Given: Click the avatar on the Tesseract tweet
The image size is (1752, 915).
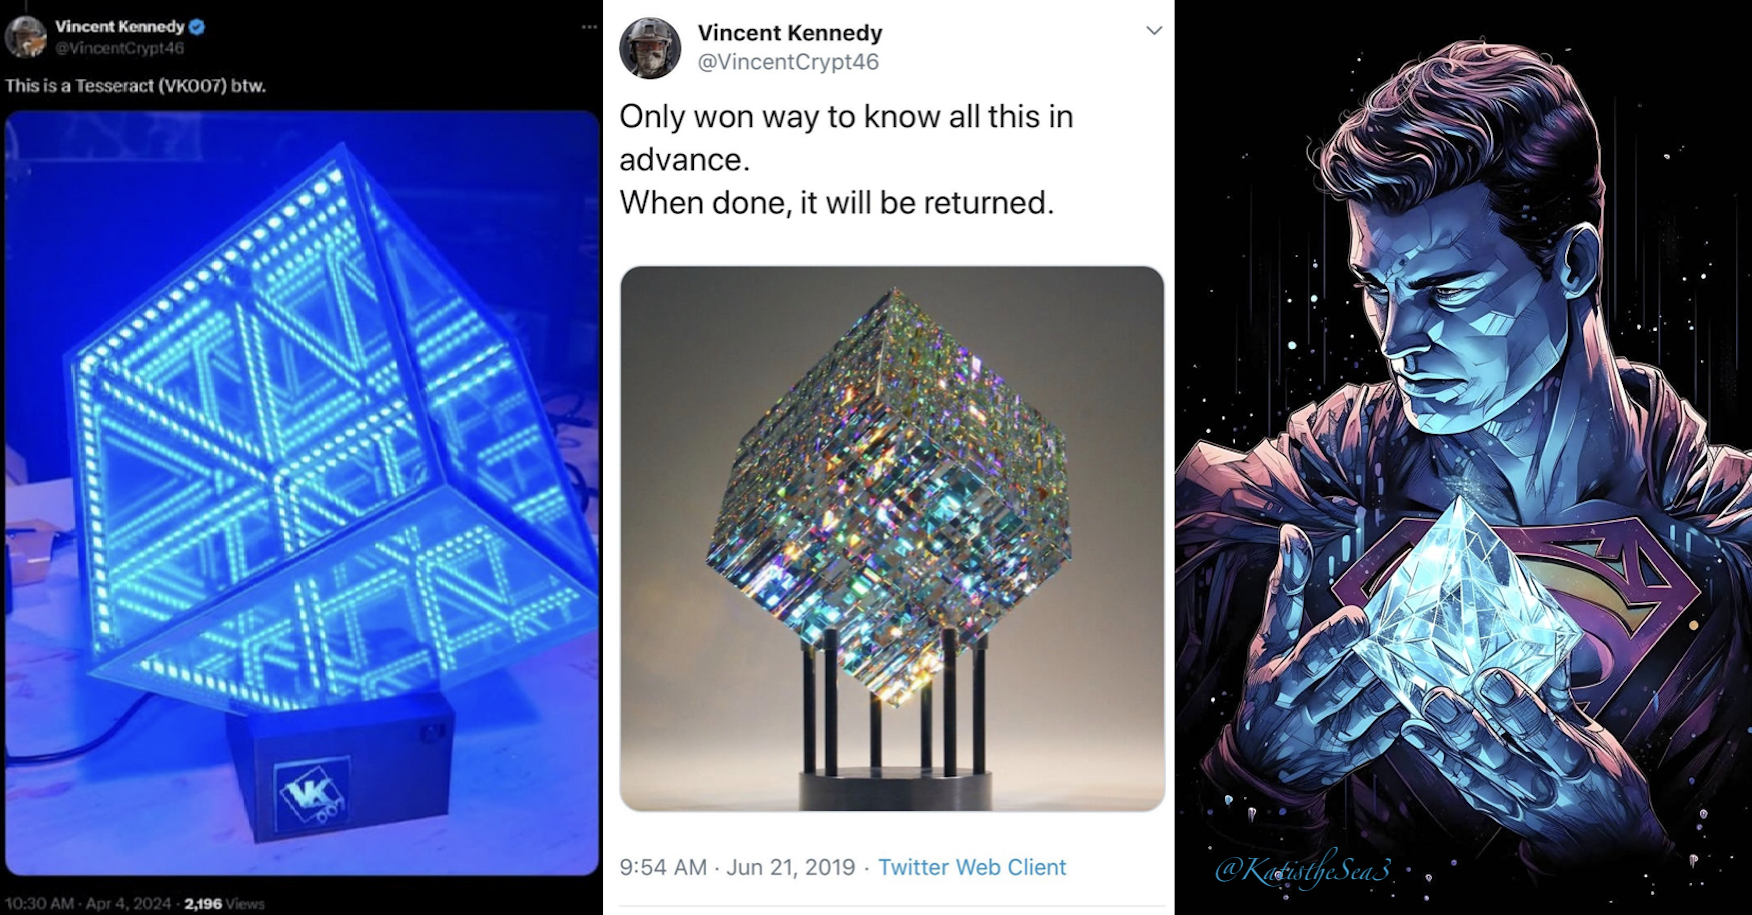Looking at the screenshot, I should pyautogui.click(x=25, y=36).
